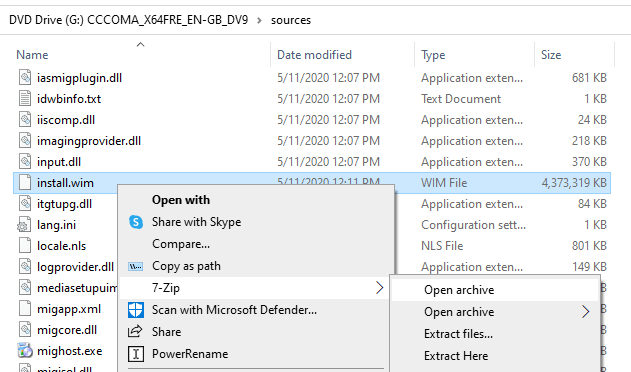Viewport: 631px width, 372px height.
Task: Expand second Open archive submenu arrow
Action: pyautogui.click(x=586, y=312)
